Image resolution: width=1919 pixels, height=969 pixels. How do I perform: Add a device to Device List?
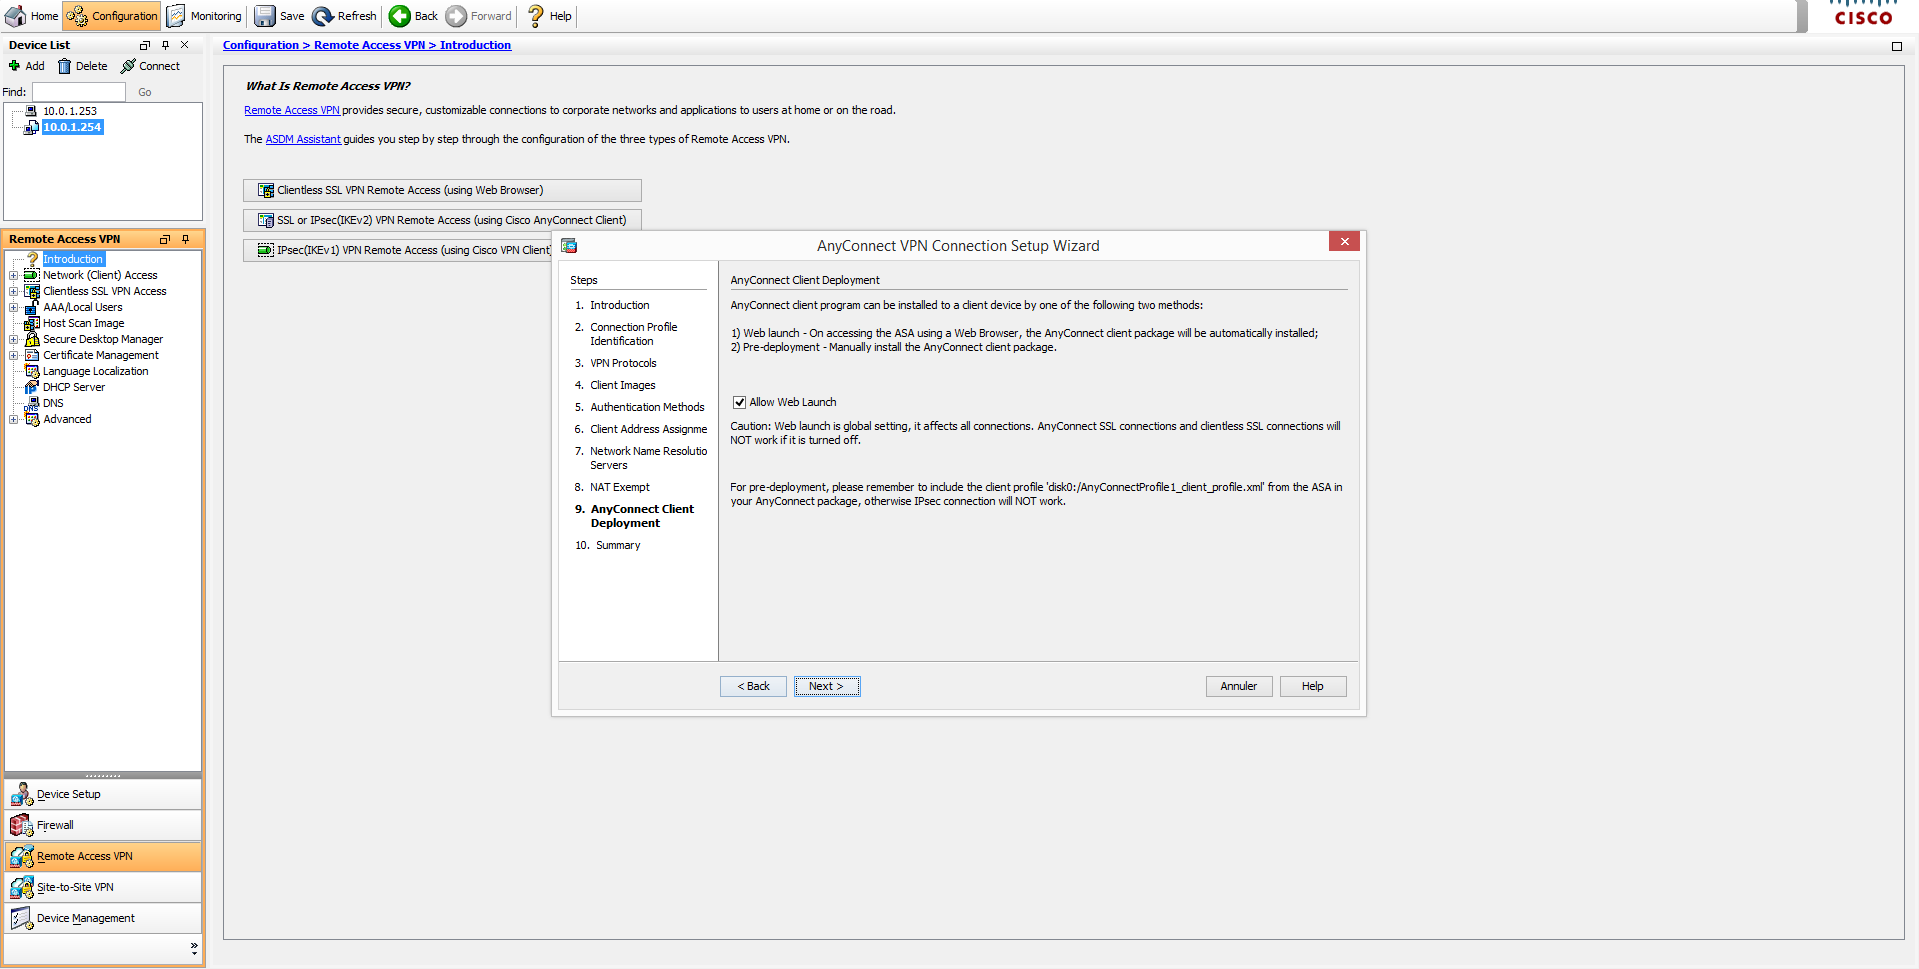click(x=27, y=66)
